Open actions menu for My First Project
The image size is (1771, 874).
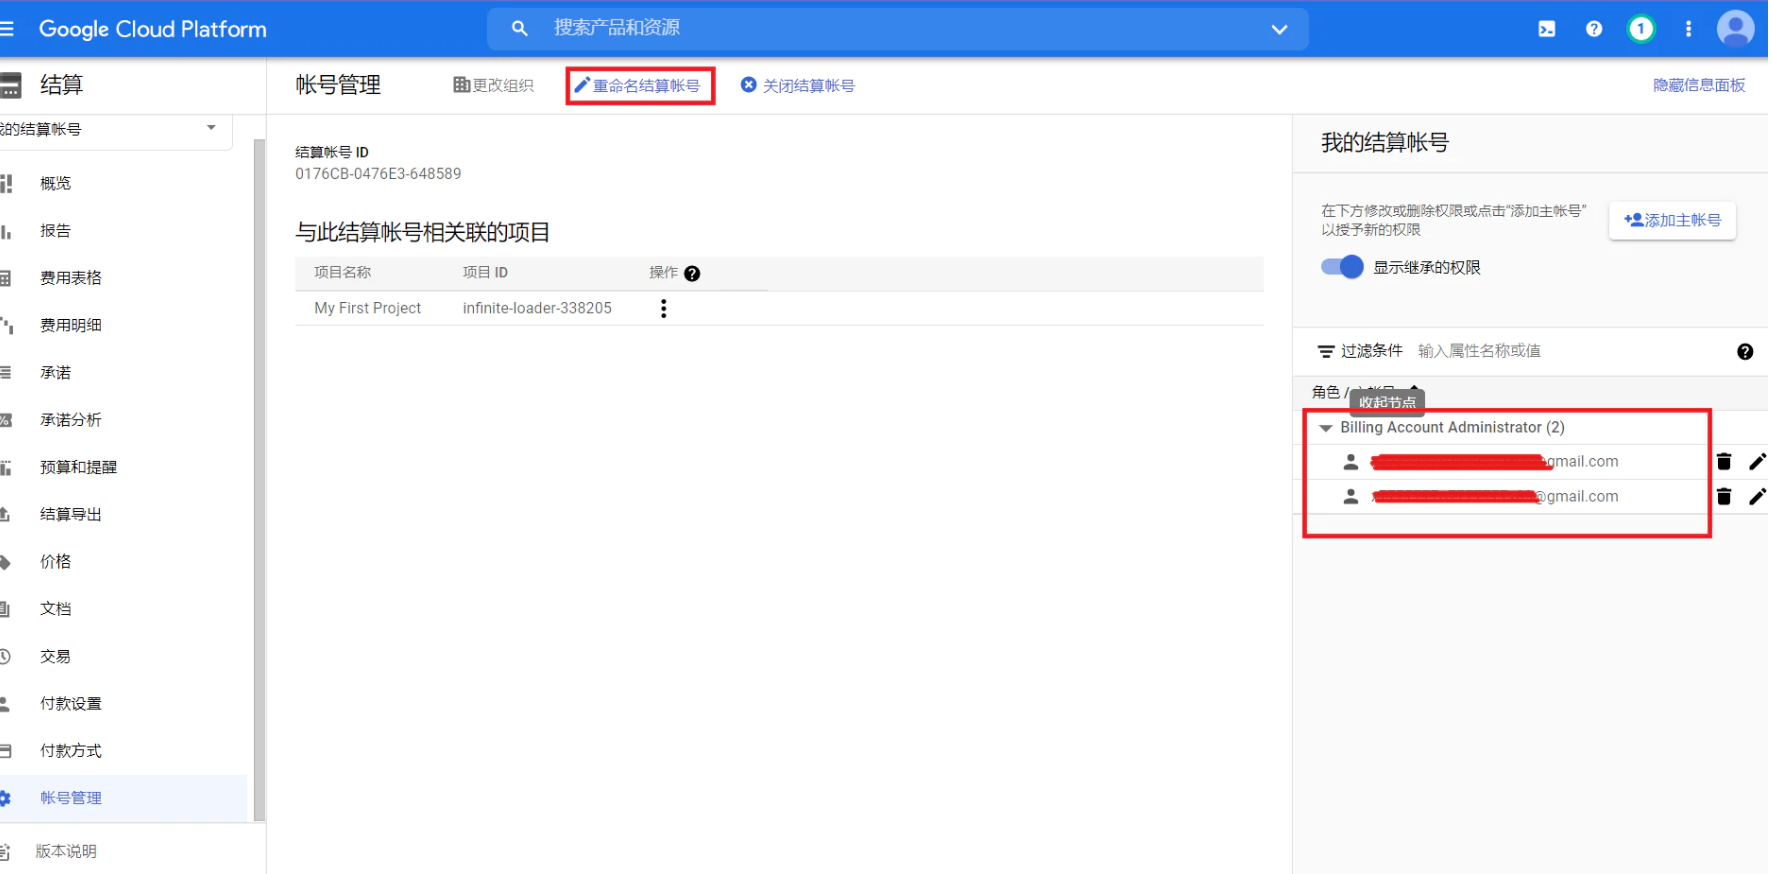pos(663,309)
